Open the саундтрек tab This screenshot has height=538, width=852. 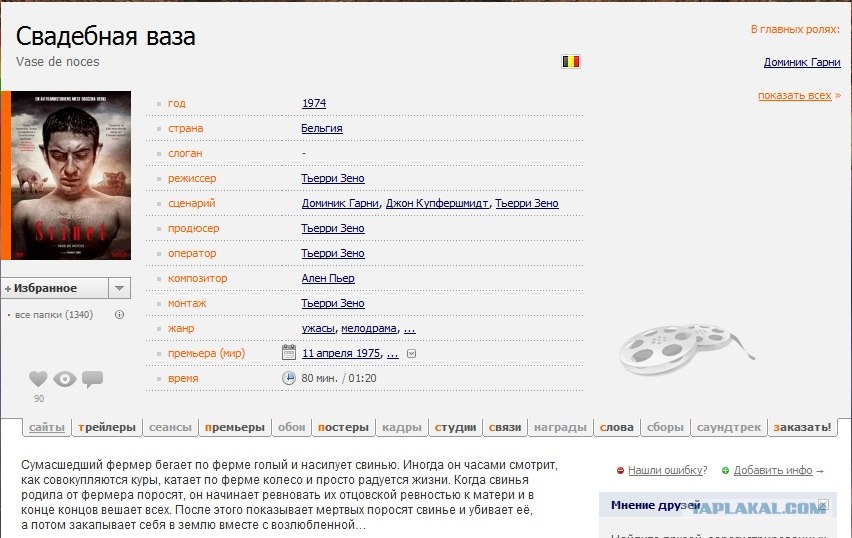click(729, 427)
